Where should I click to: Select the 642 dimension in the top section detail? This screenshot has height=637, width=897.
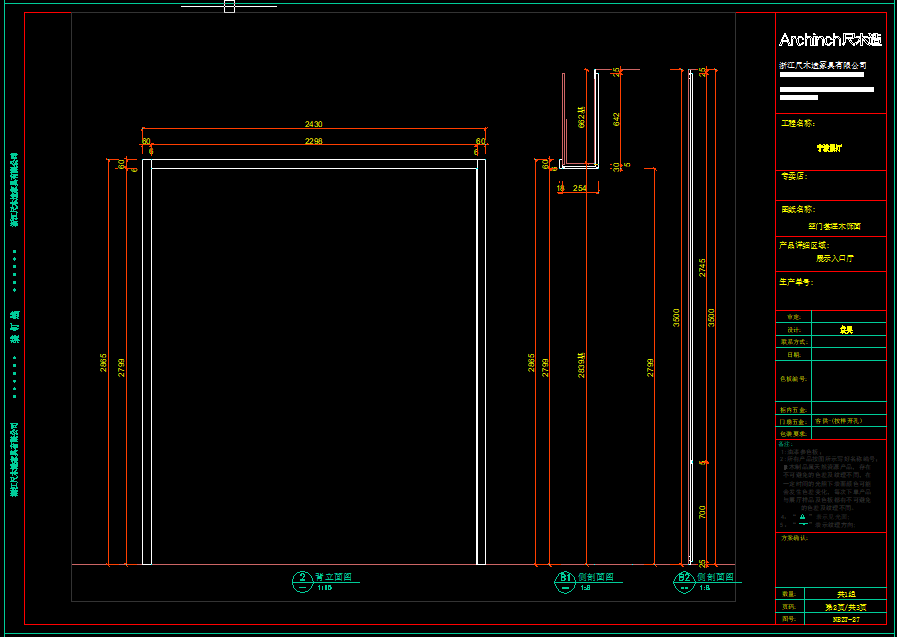(x=617, y=118)
